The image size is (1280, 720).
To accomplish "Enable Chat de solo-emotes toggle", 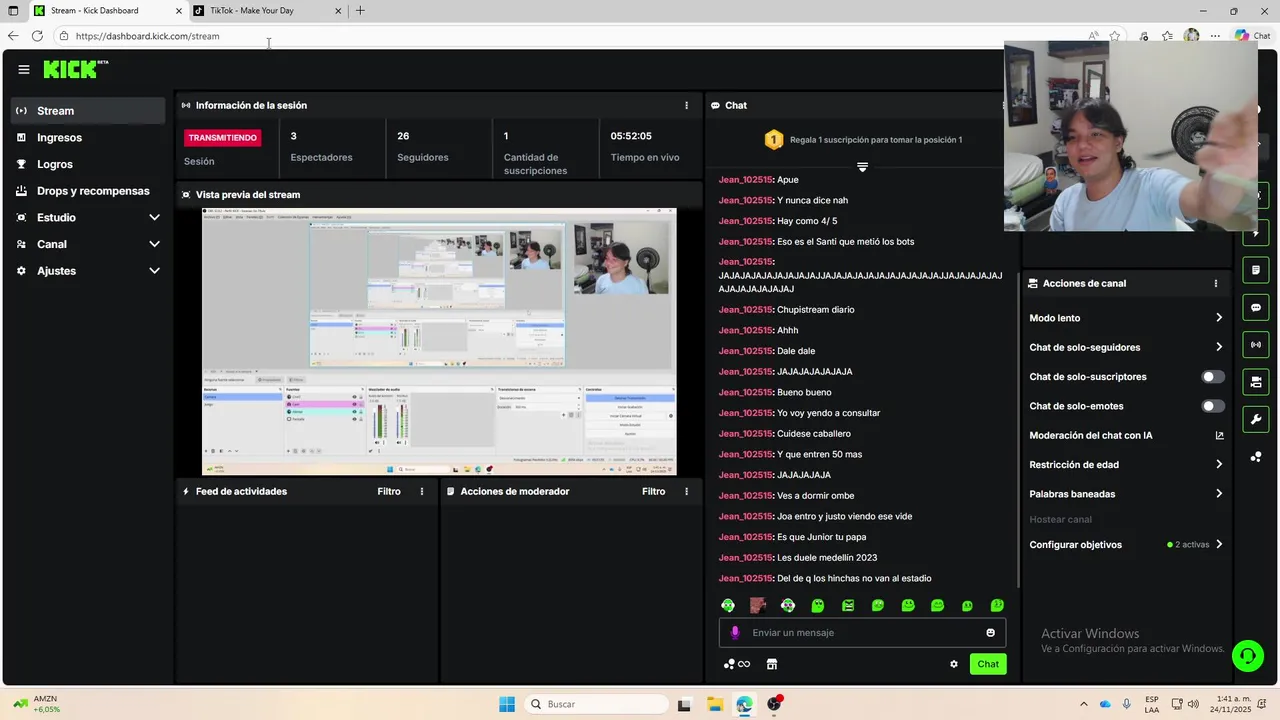I will 1213,406.
